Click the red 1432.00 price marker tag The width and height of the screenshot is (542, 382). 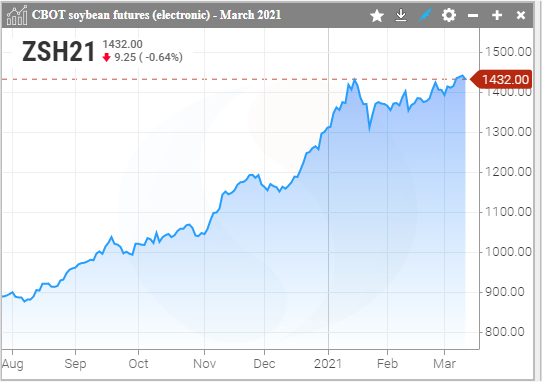coord(501,80)
